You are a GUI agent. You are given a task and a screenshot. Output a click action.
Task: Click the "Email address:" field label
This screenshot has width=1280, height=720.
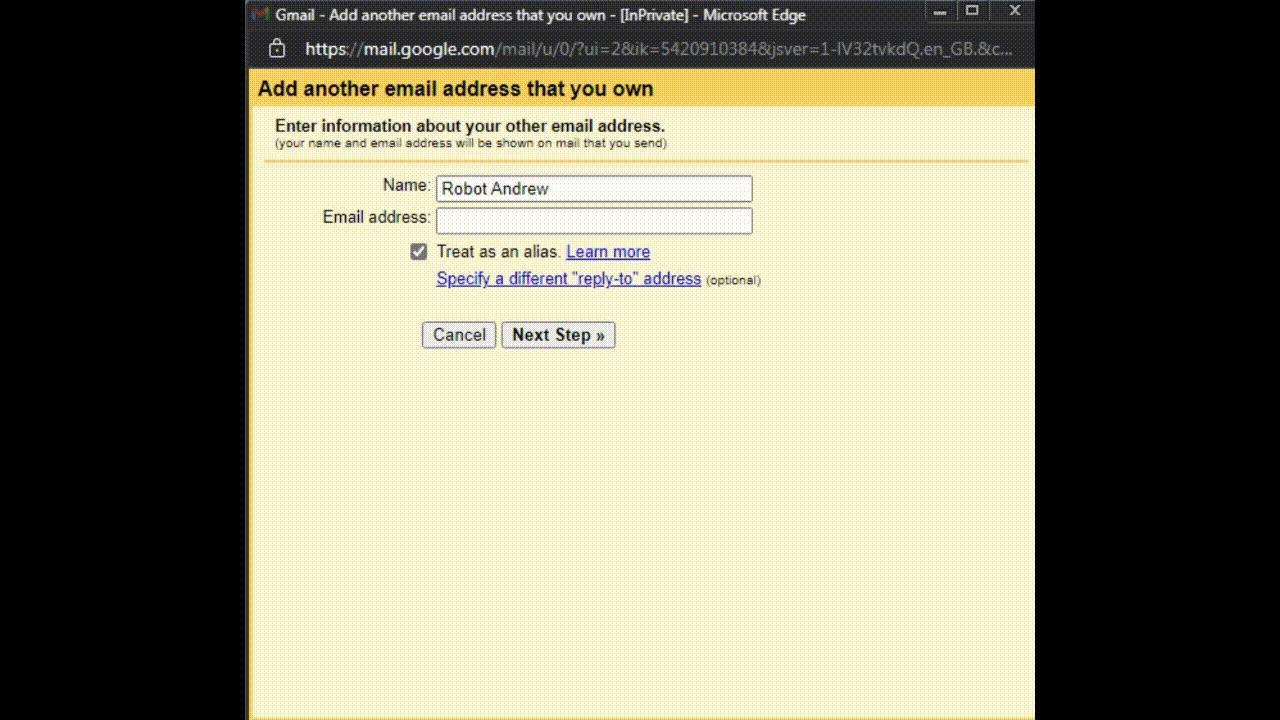pyautogui.click(x=376, y=217)
